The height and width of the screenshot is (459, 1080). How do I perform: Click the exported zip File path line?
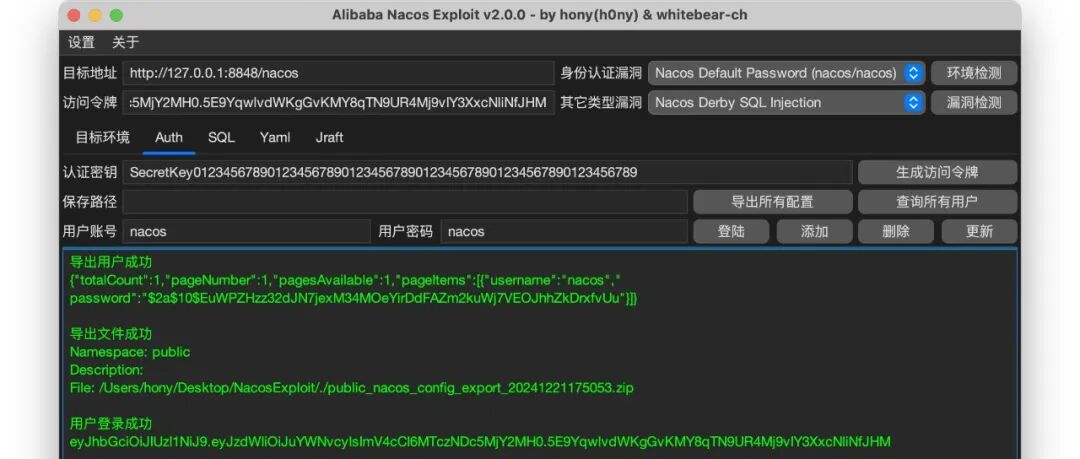(x=351, y=388)
